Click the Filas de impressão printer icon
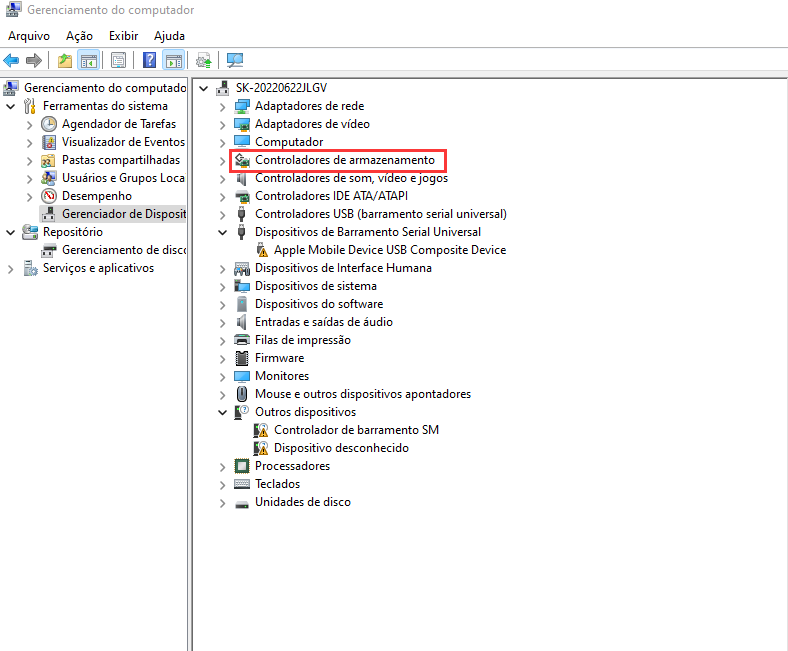 242,340
